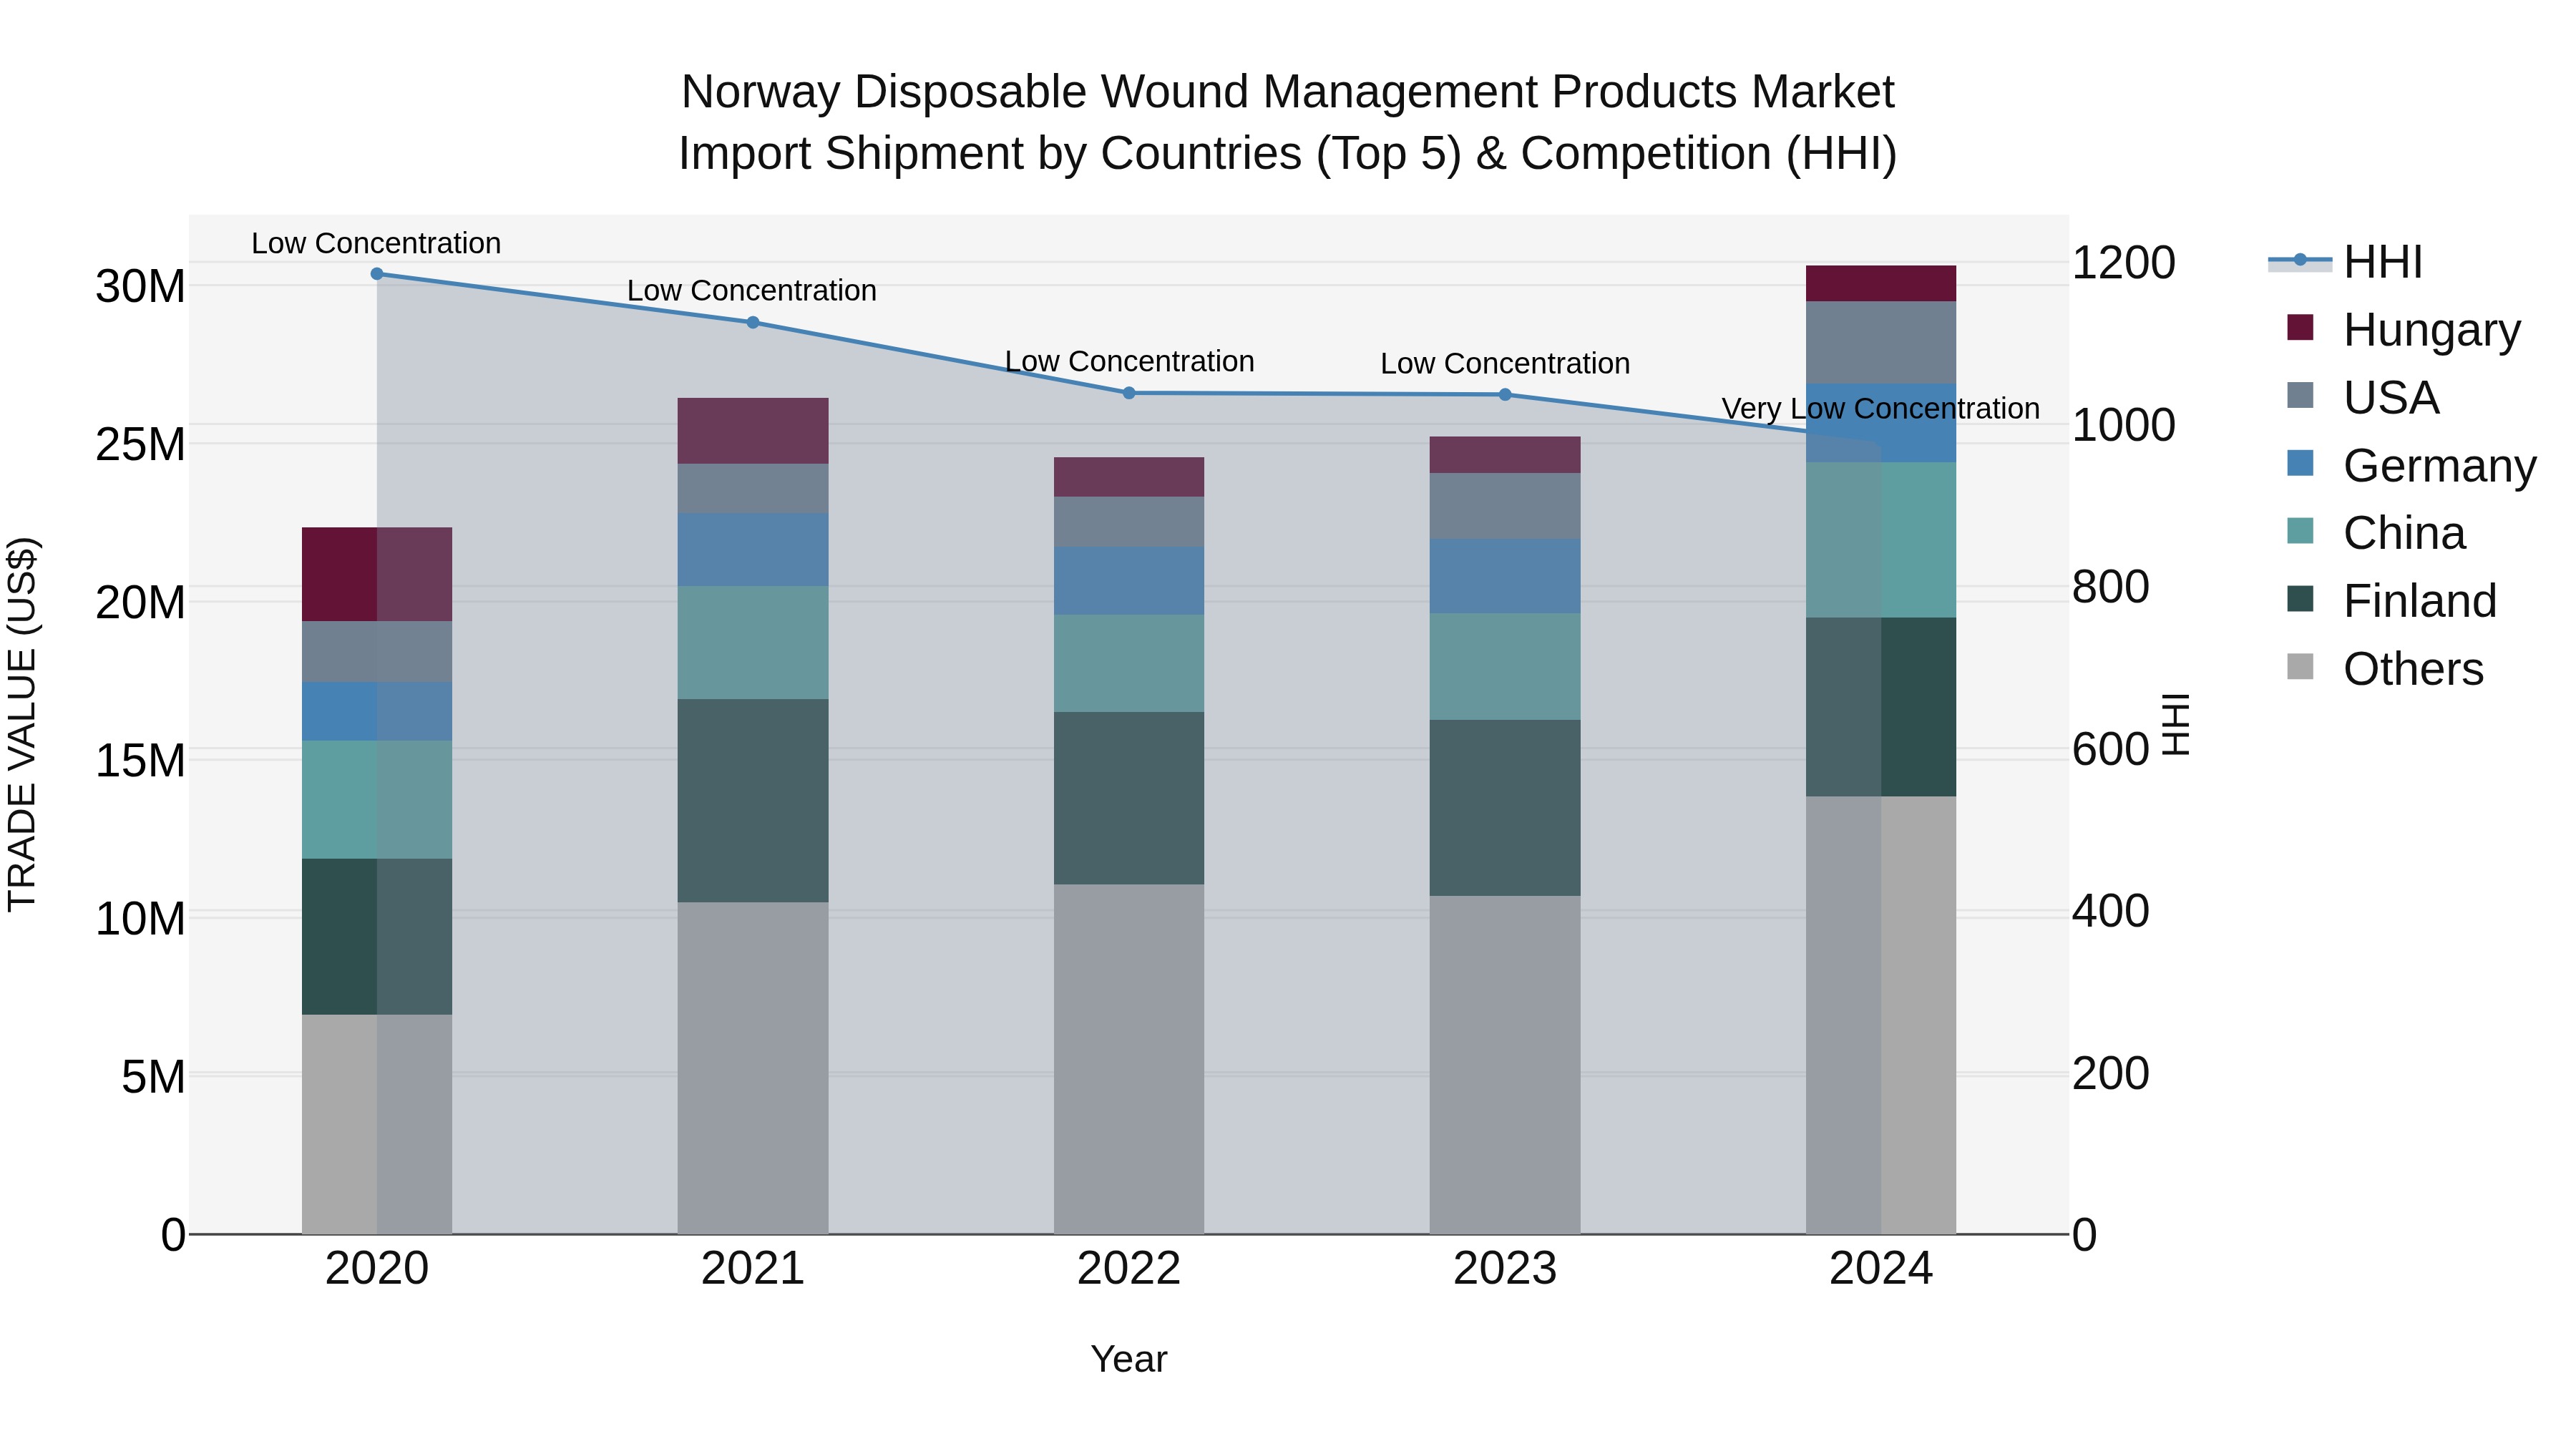Click the 'Low Concentration' label above 2021
Image resolution: width=2576 pixels, height=1449 pixels.
pos(752,290)
